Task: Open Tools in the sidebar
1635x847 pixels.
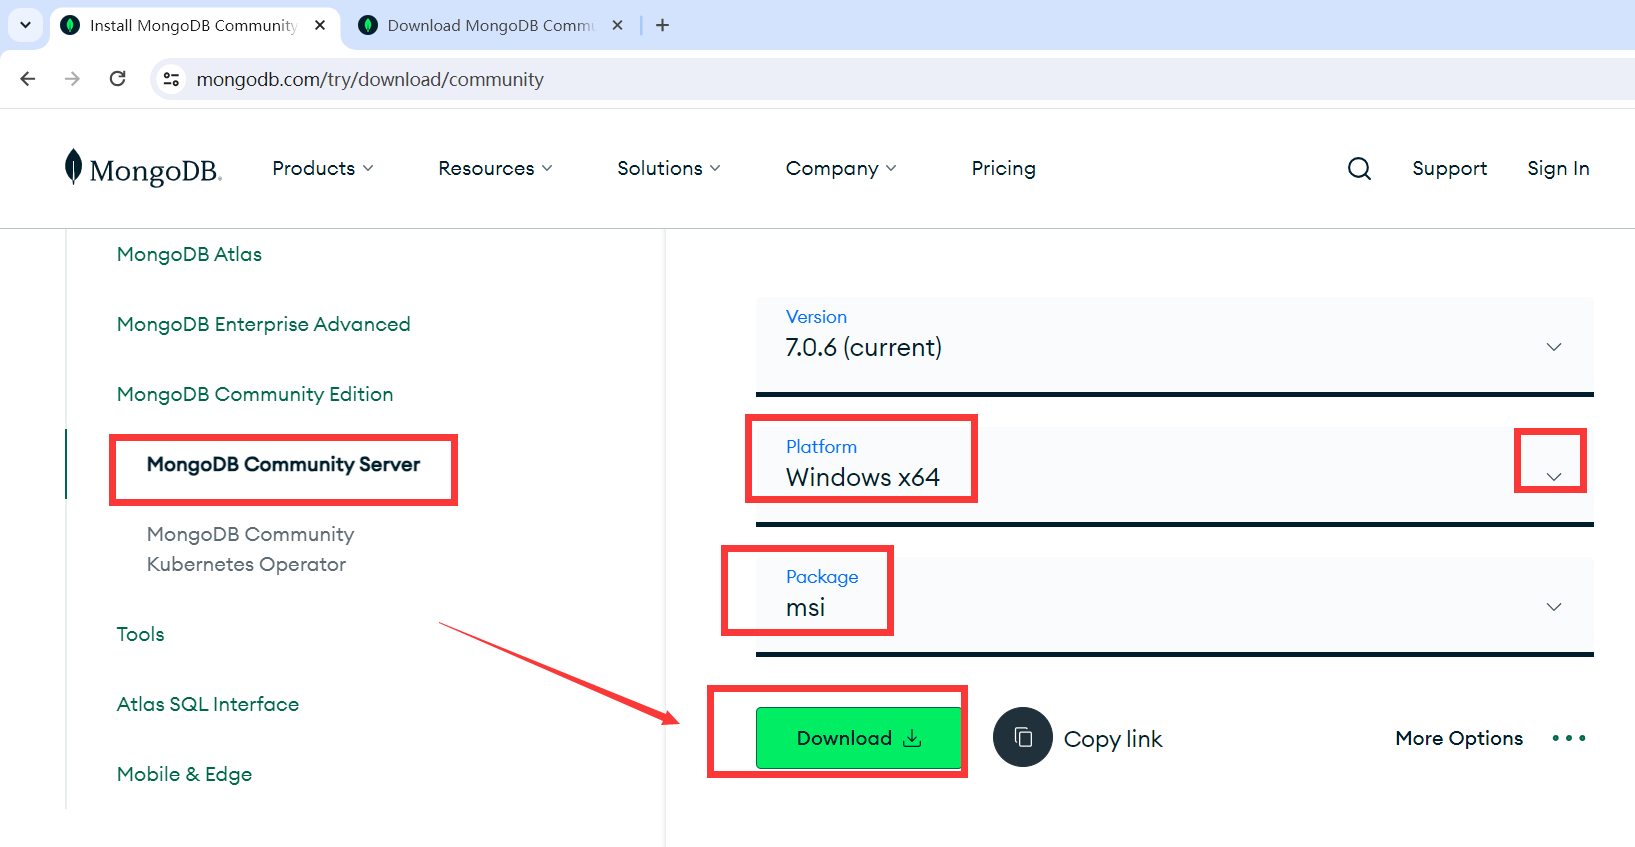Action: (x=140, y=634)
